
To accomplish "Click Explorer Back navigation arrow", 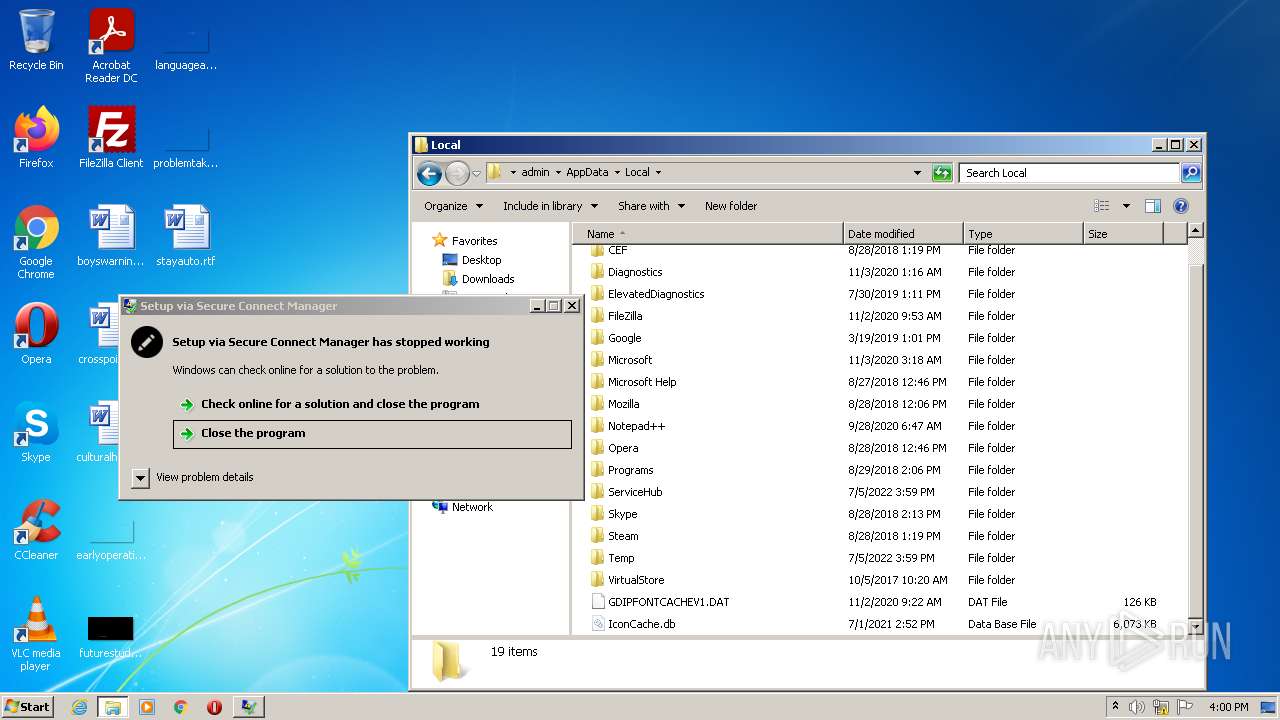I will coord(430,173).
